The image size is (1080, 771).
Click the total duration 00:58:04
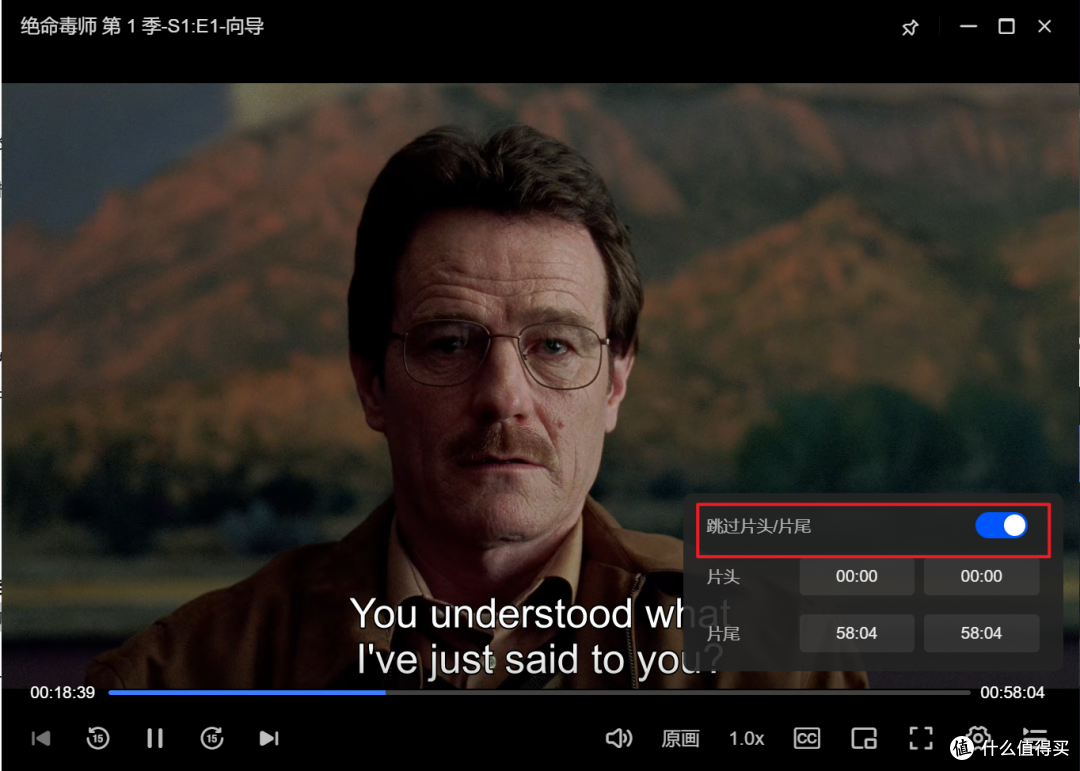1012,692
